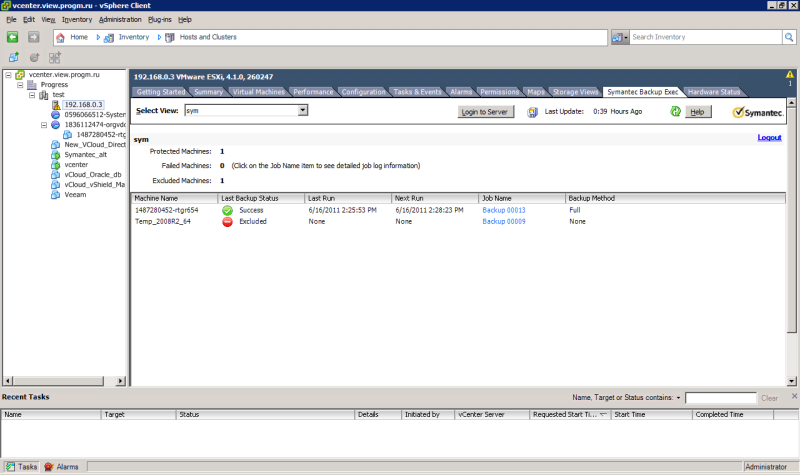Open the Backup 00013 job link

tap(504, 210)
